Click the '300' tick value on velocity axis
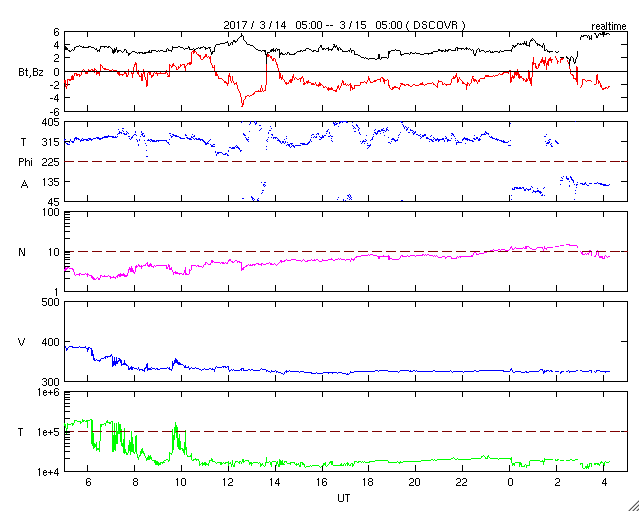 point(51,382)
